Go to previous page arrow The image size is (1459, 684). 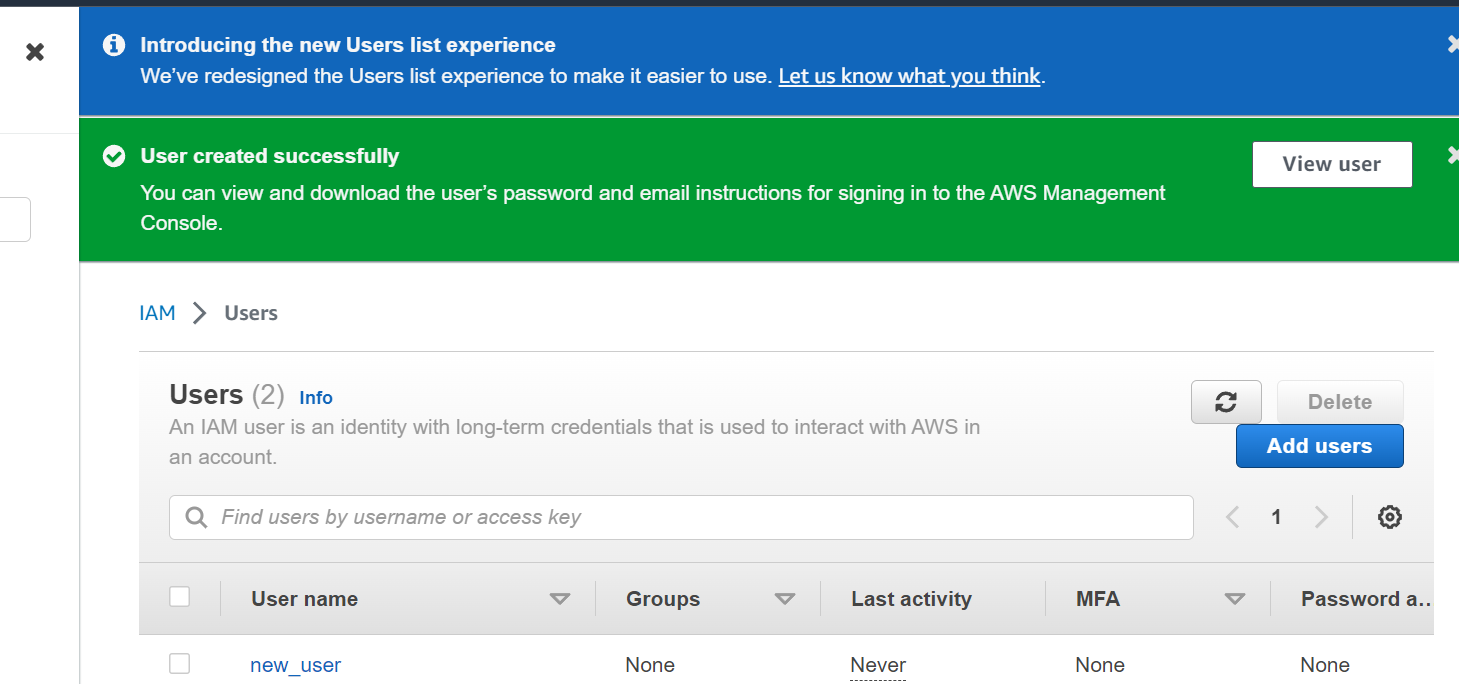(x=1232, y=517)
